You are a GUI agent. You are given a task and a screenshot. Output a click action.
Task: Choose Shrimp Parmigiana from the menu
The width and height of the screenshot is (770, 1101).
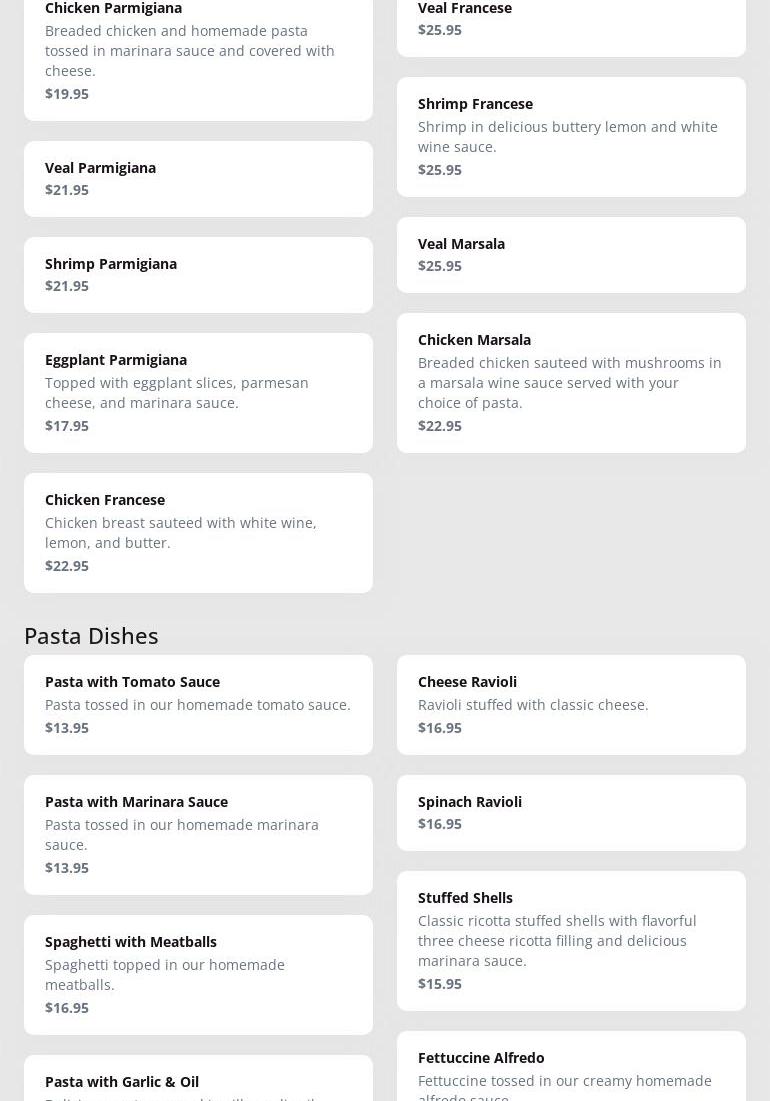click(198, 275)
